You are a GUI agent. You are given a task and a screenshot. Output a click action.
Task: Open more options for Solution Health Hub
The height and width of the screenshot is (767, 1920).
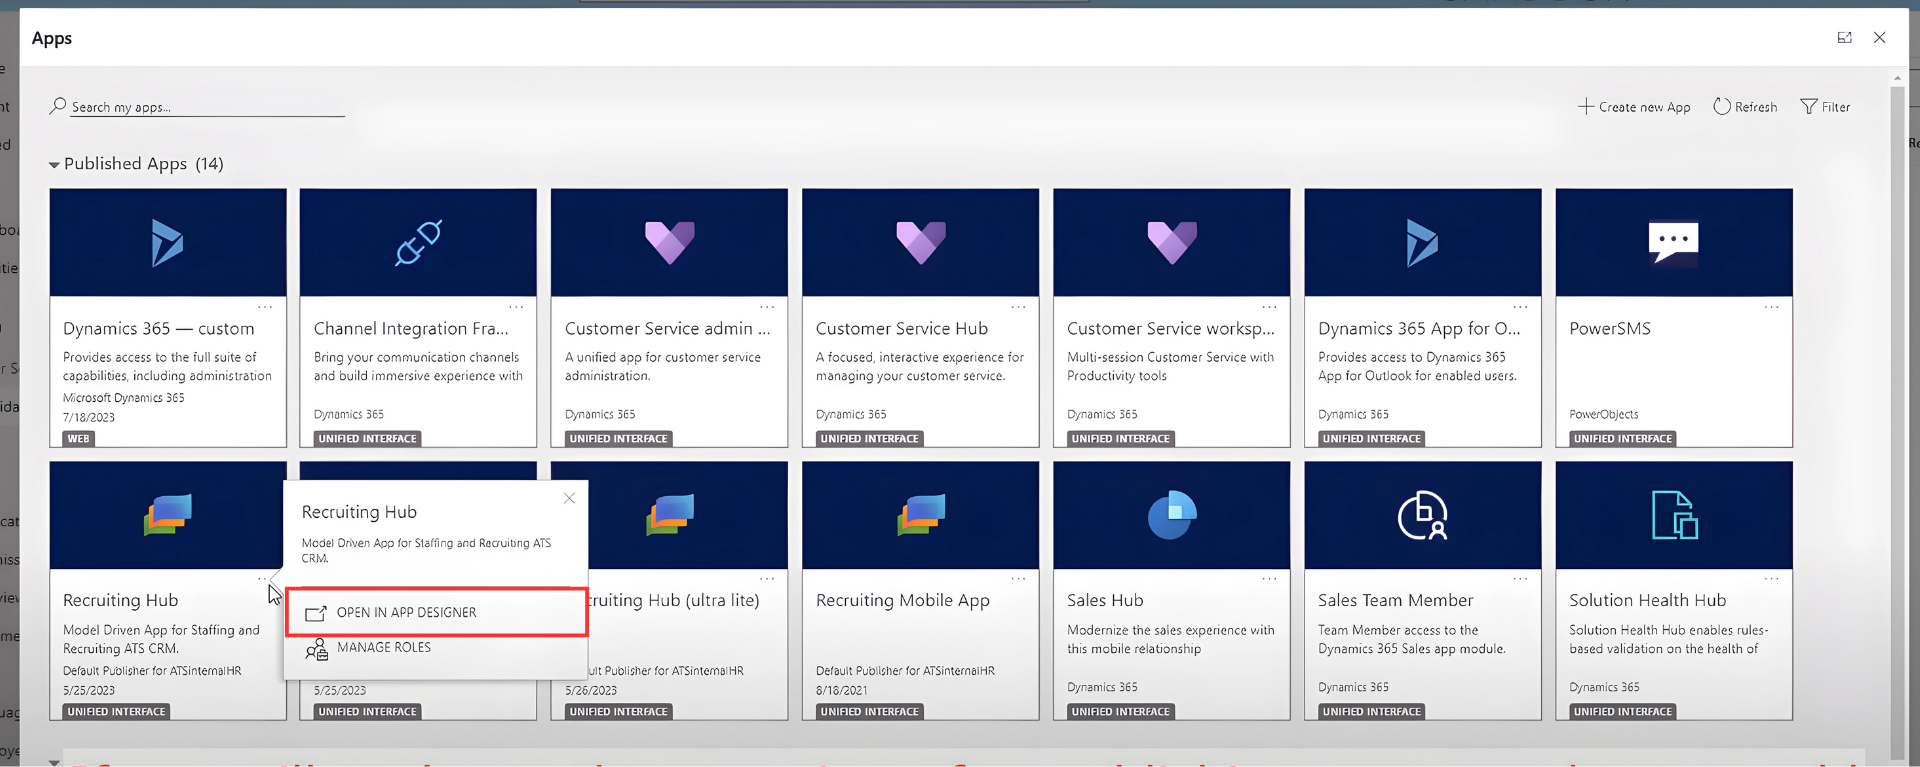1771,579
